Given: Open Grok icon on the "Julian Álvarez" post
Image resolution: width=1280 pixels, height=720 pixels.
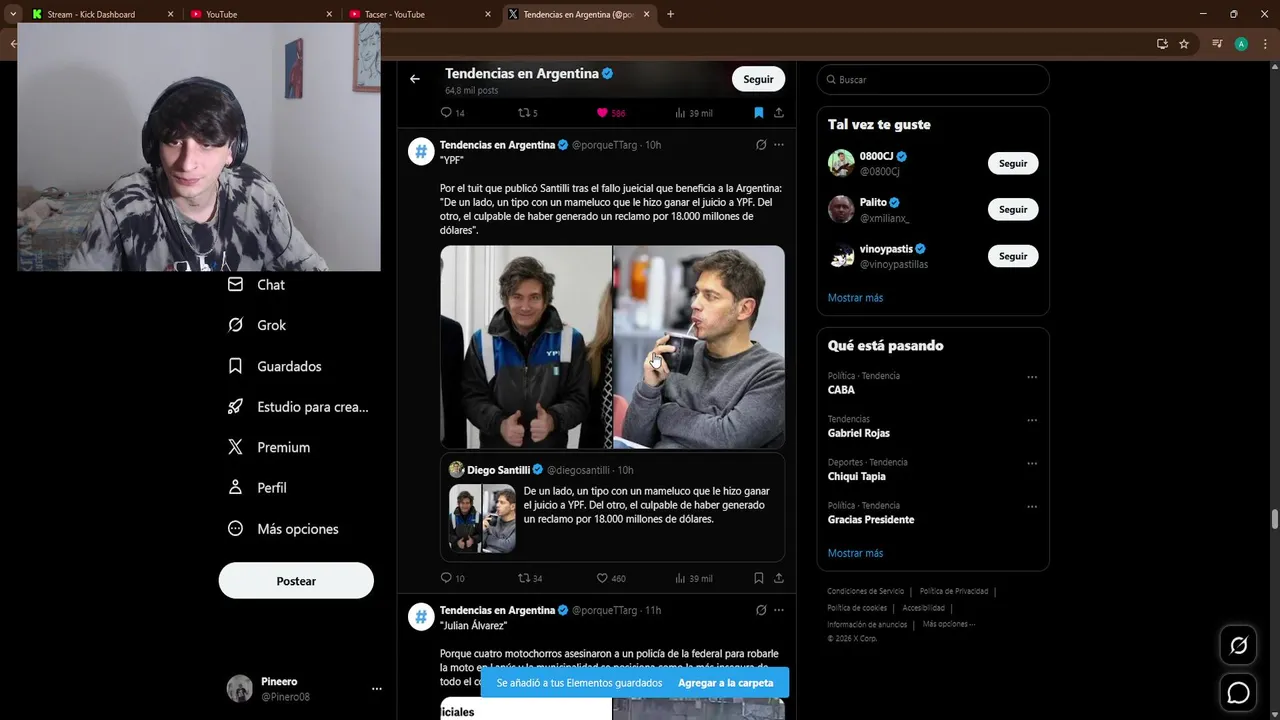Looking at the screenshot, I should pos(761,610).
